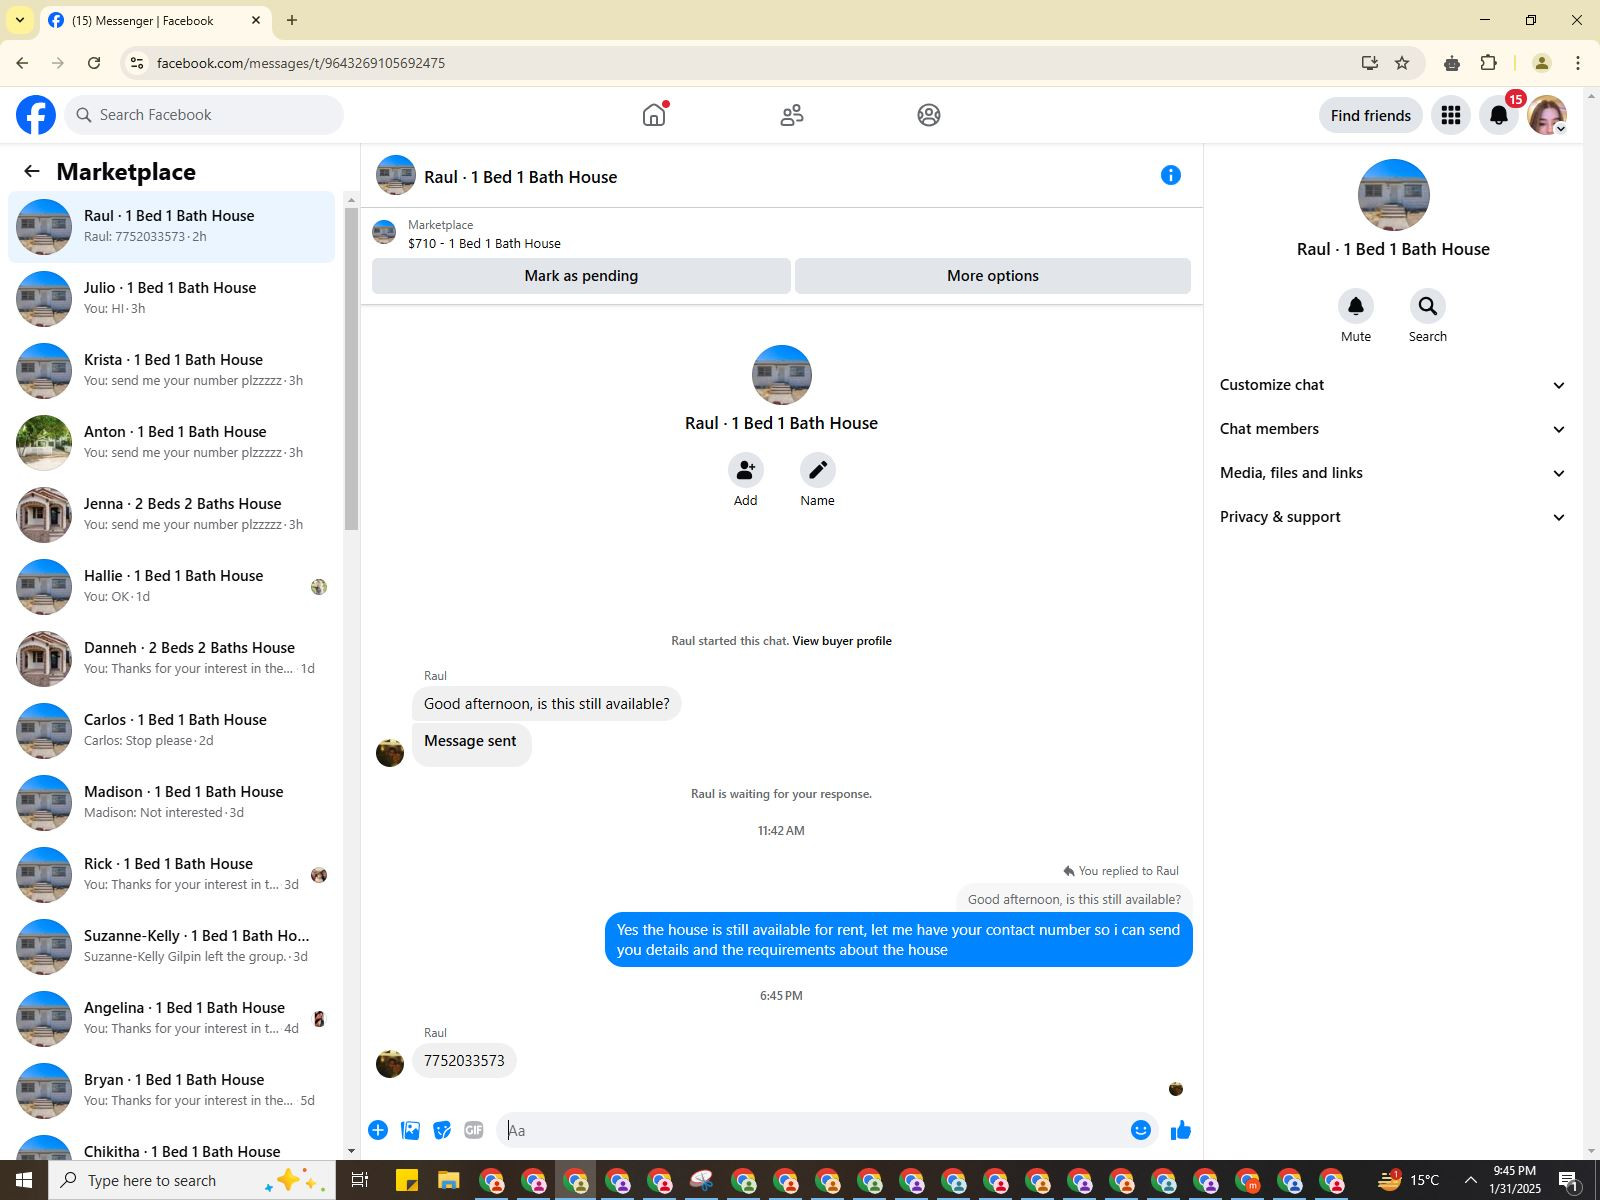Open the Friends icon in top navigation

tap(792, 115)
